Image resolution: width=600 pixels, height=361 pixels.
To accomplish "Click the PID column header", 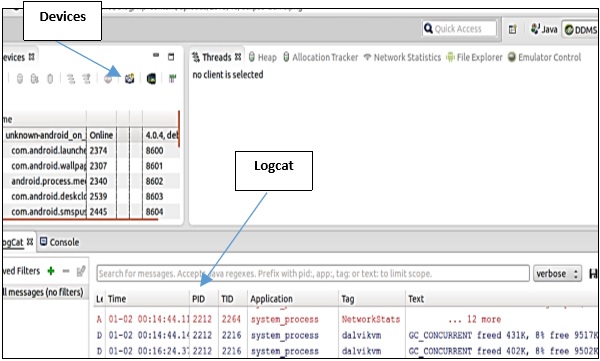I will point(204,299).
